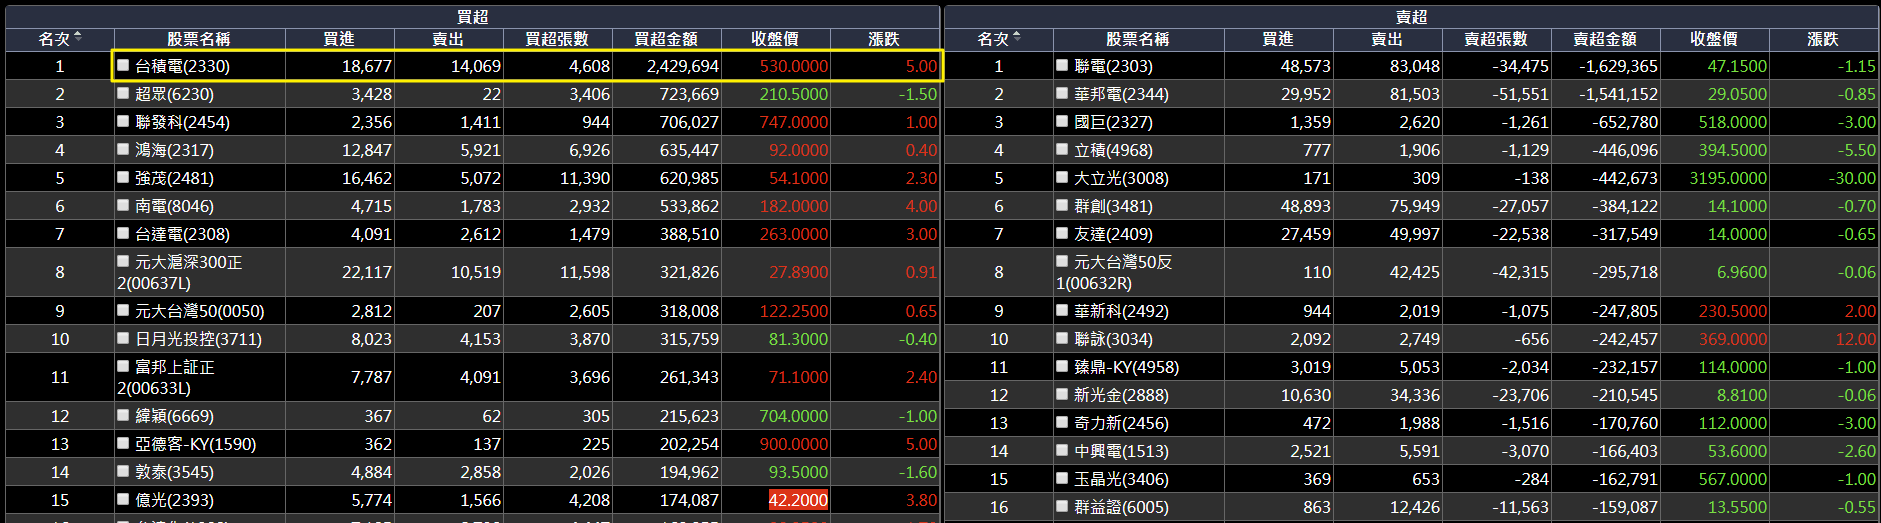The width and height of the screenshot is (1881, 523).
Task: Tick the checkbox for 大立光(3008)
Action: tap(1062, 177)
